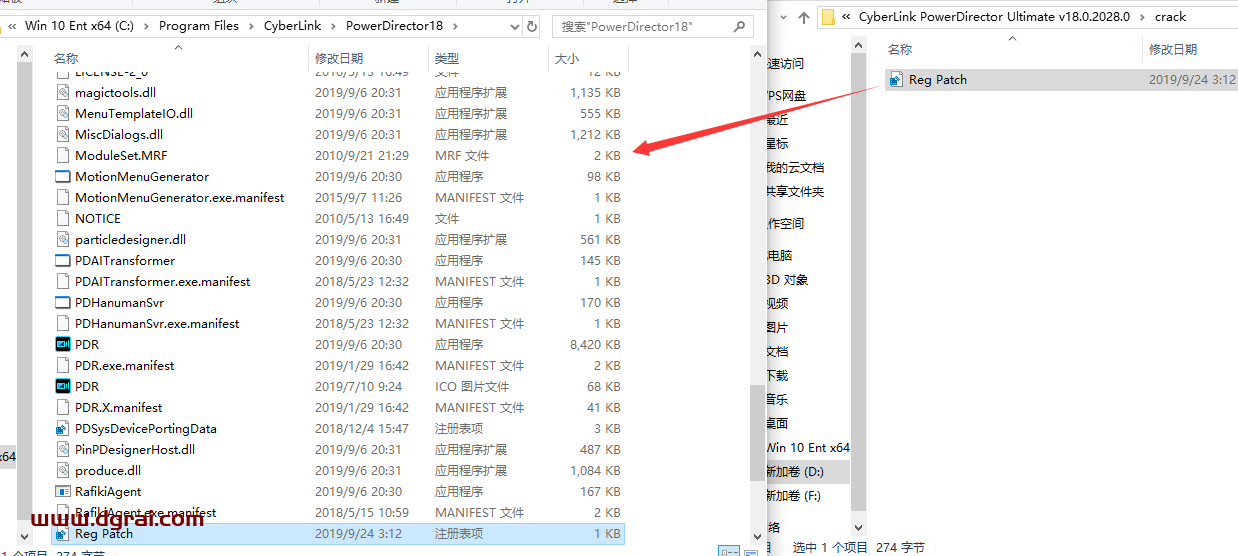The width and height of the screenshot is (1238, 556).
Task: Go to Program Files breadcrumb
Action: click(199, 26)
